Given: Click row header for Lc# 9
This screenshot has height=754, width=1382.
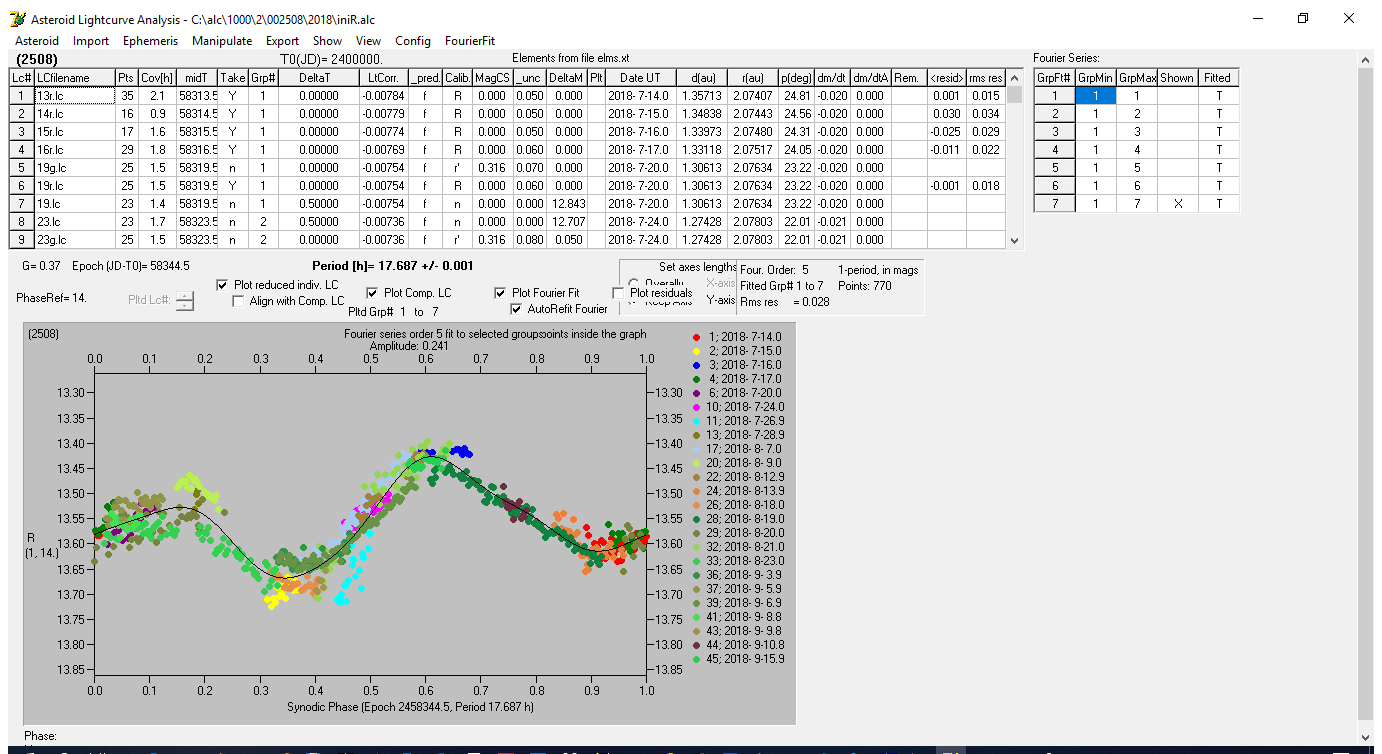Looking at the screenshot, I should tap(22, 240).
